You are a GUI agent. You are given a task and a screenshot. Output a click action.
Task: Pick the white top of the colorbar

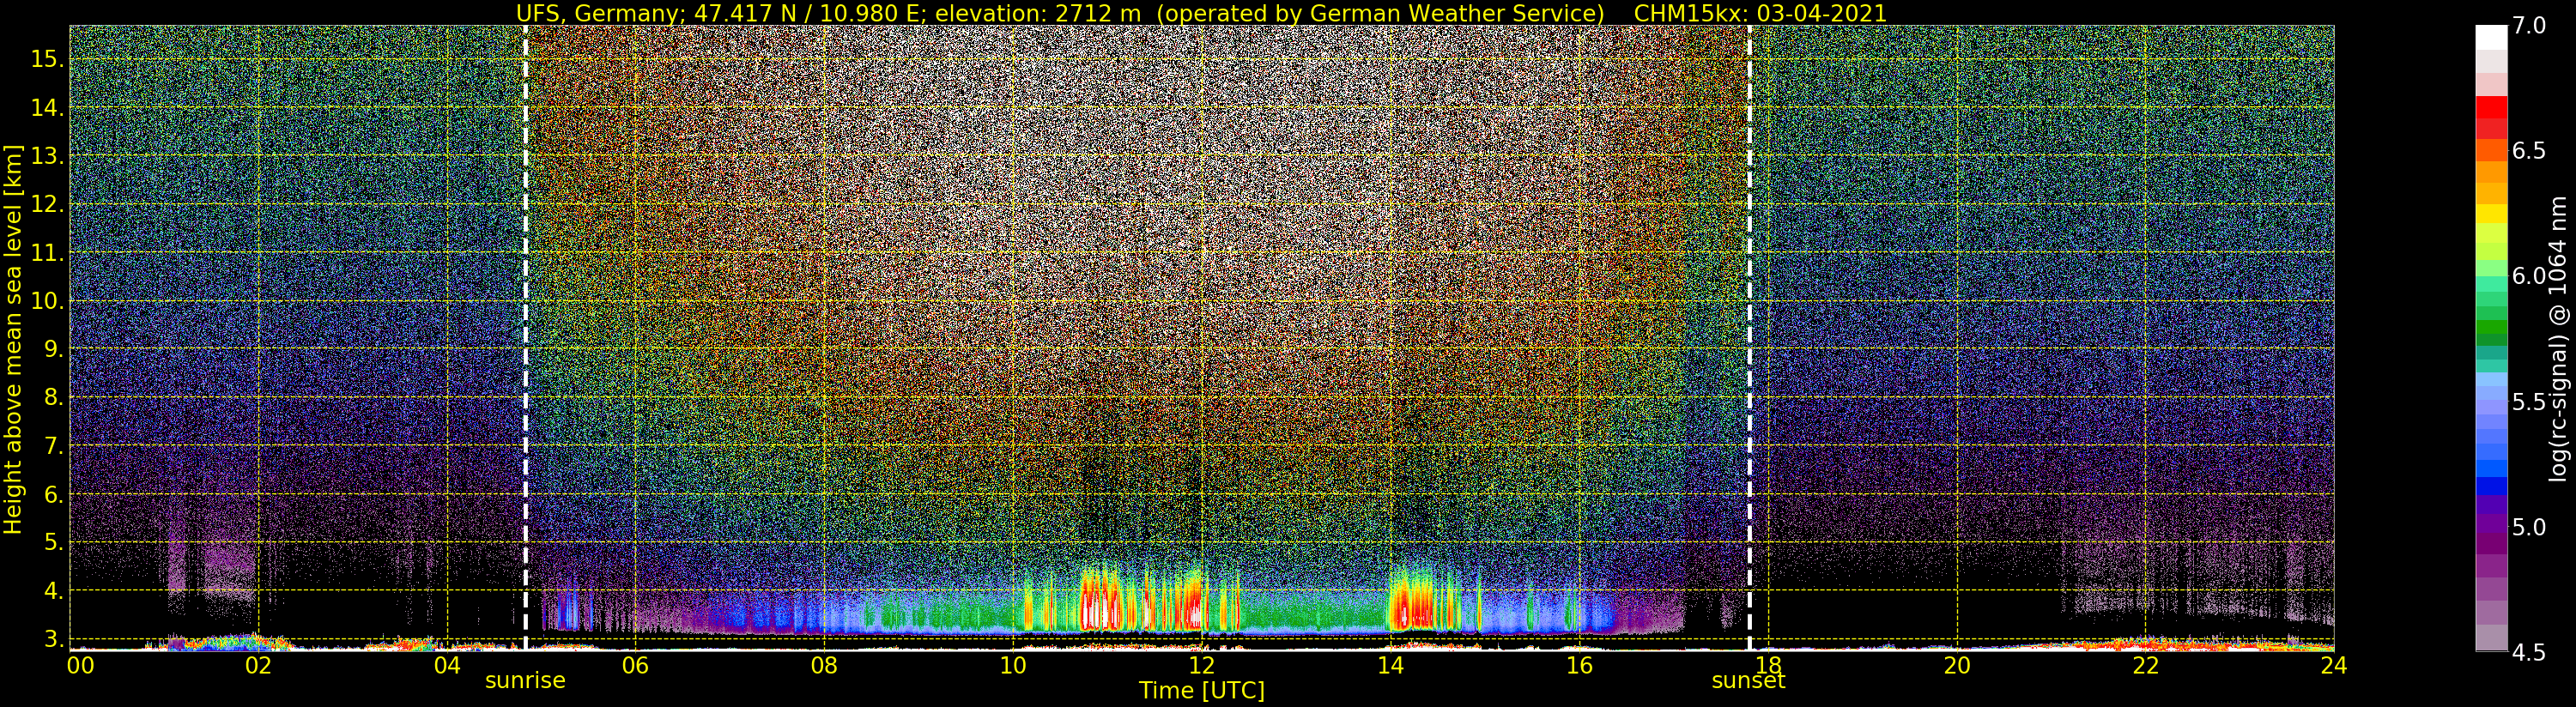tap(2490, 37)
